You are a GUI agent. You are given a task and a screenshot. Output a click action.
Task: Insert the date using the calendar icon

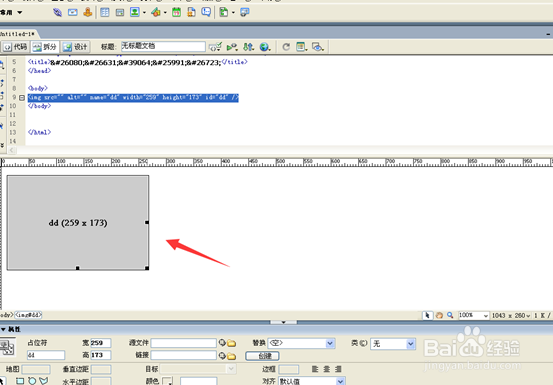(176, 13)
